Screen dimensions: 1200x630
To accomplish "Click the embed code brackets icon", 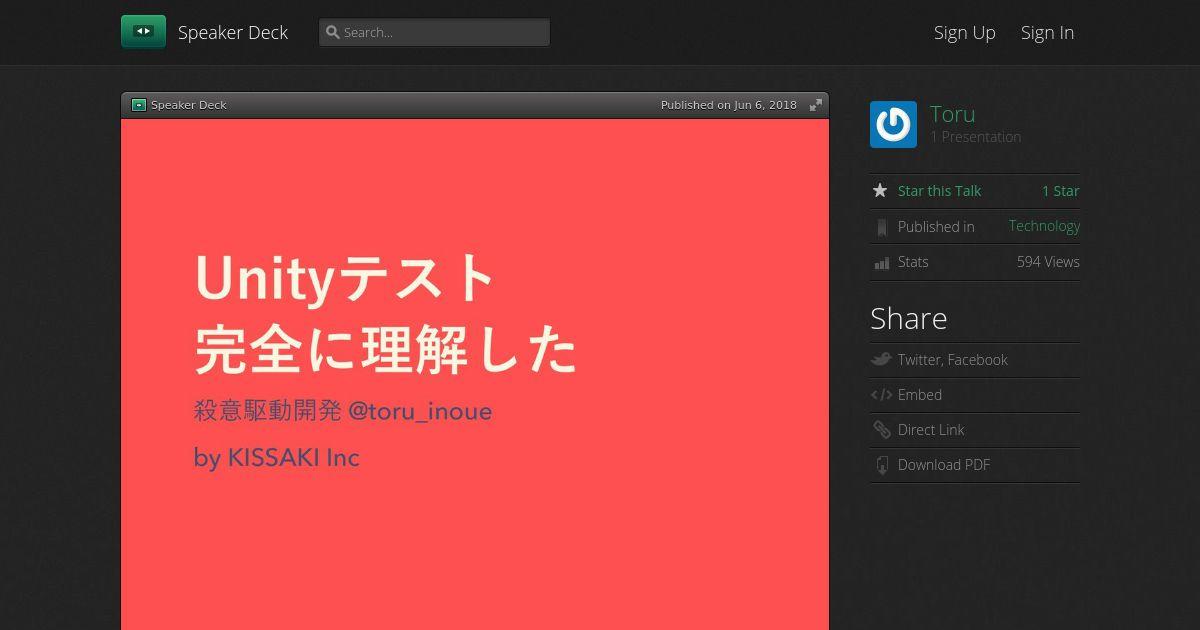I will tap(881, 395).
